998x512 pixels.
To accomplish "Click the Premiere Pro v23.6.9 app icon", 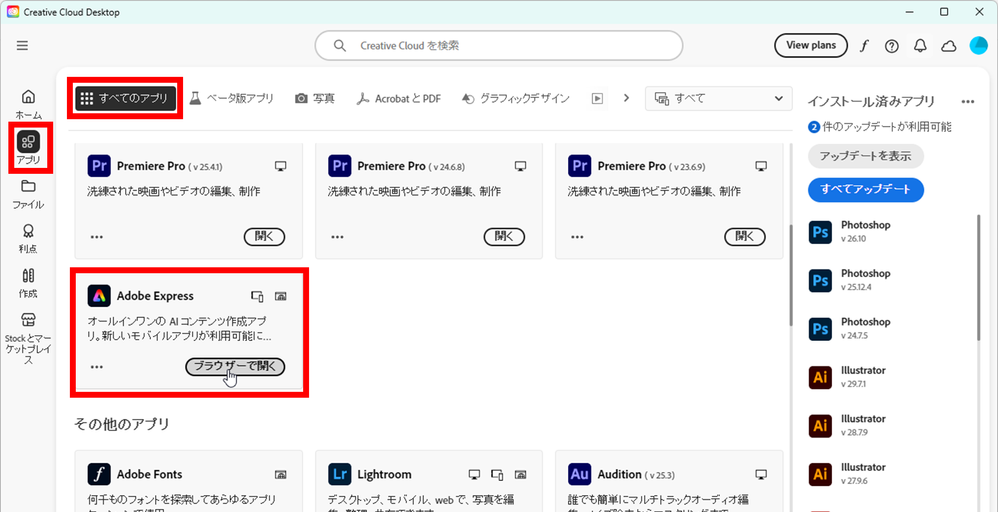I will 579,166.
